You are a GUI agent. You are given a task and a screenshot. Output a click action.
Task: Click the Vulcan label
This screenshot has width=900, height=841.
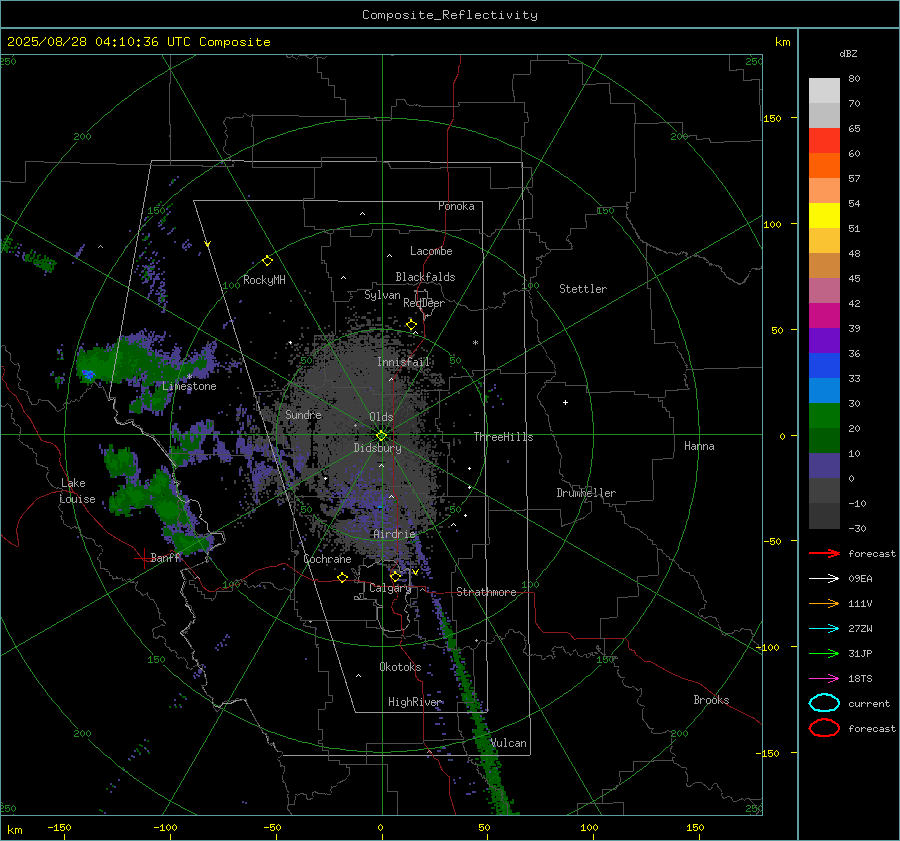(509, 743)
